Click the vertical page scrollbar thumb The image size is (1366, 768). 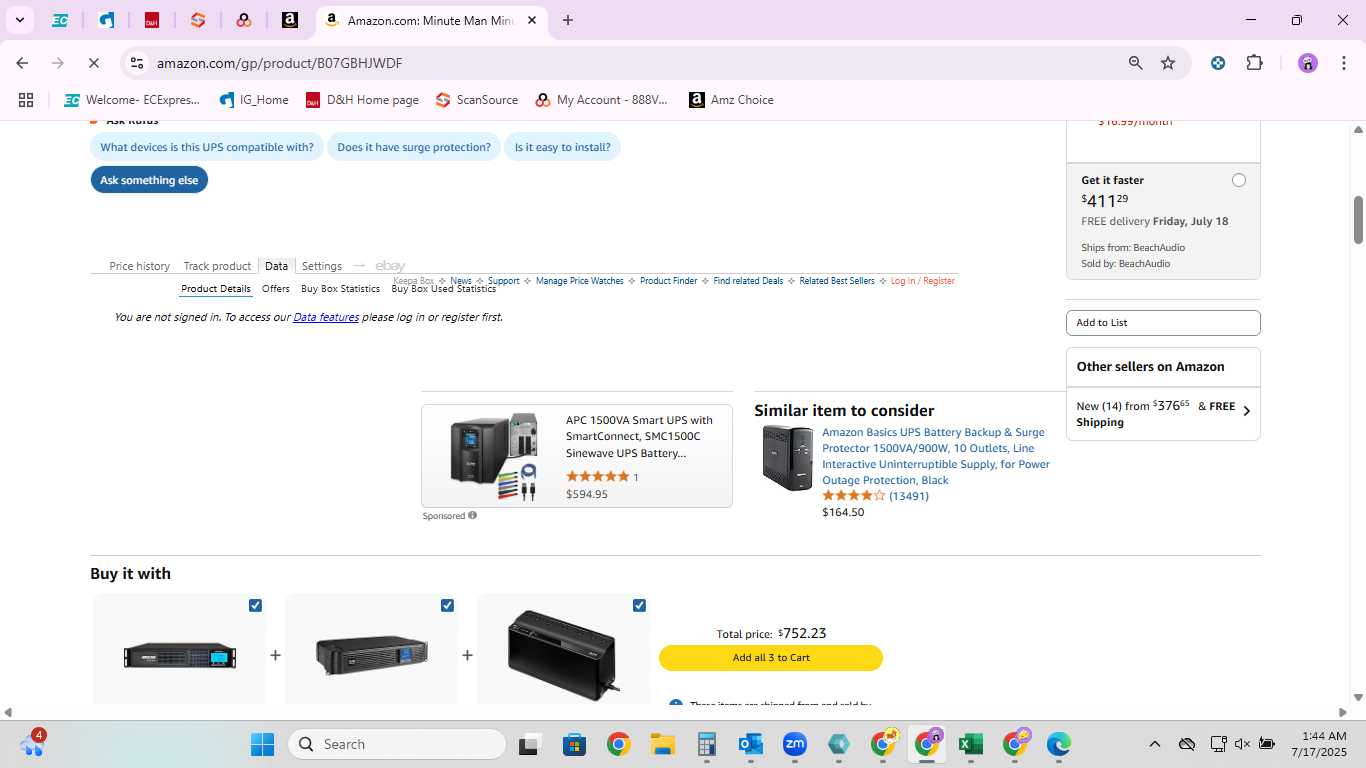[1358, 220]
